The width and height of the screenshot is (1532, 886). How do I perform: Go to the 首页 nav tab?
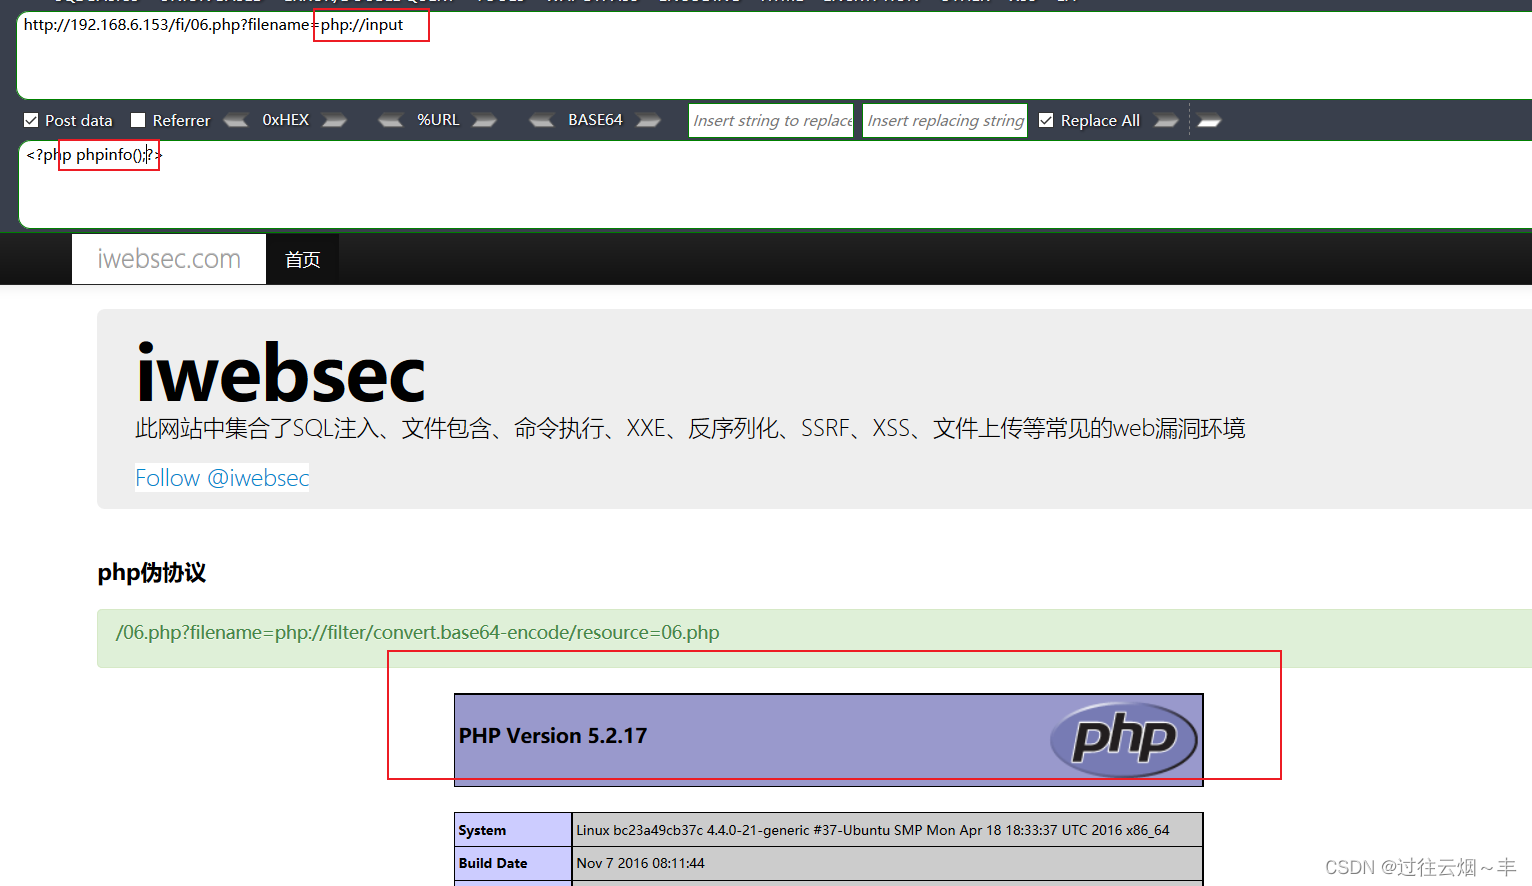pos(303,260)
